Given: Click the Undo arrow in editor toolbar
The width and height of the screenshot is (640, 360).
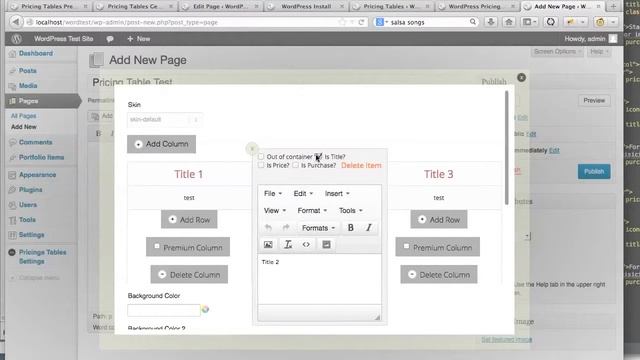Looking at the screenshot, I should (x=268, y=228).
